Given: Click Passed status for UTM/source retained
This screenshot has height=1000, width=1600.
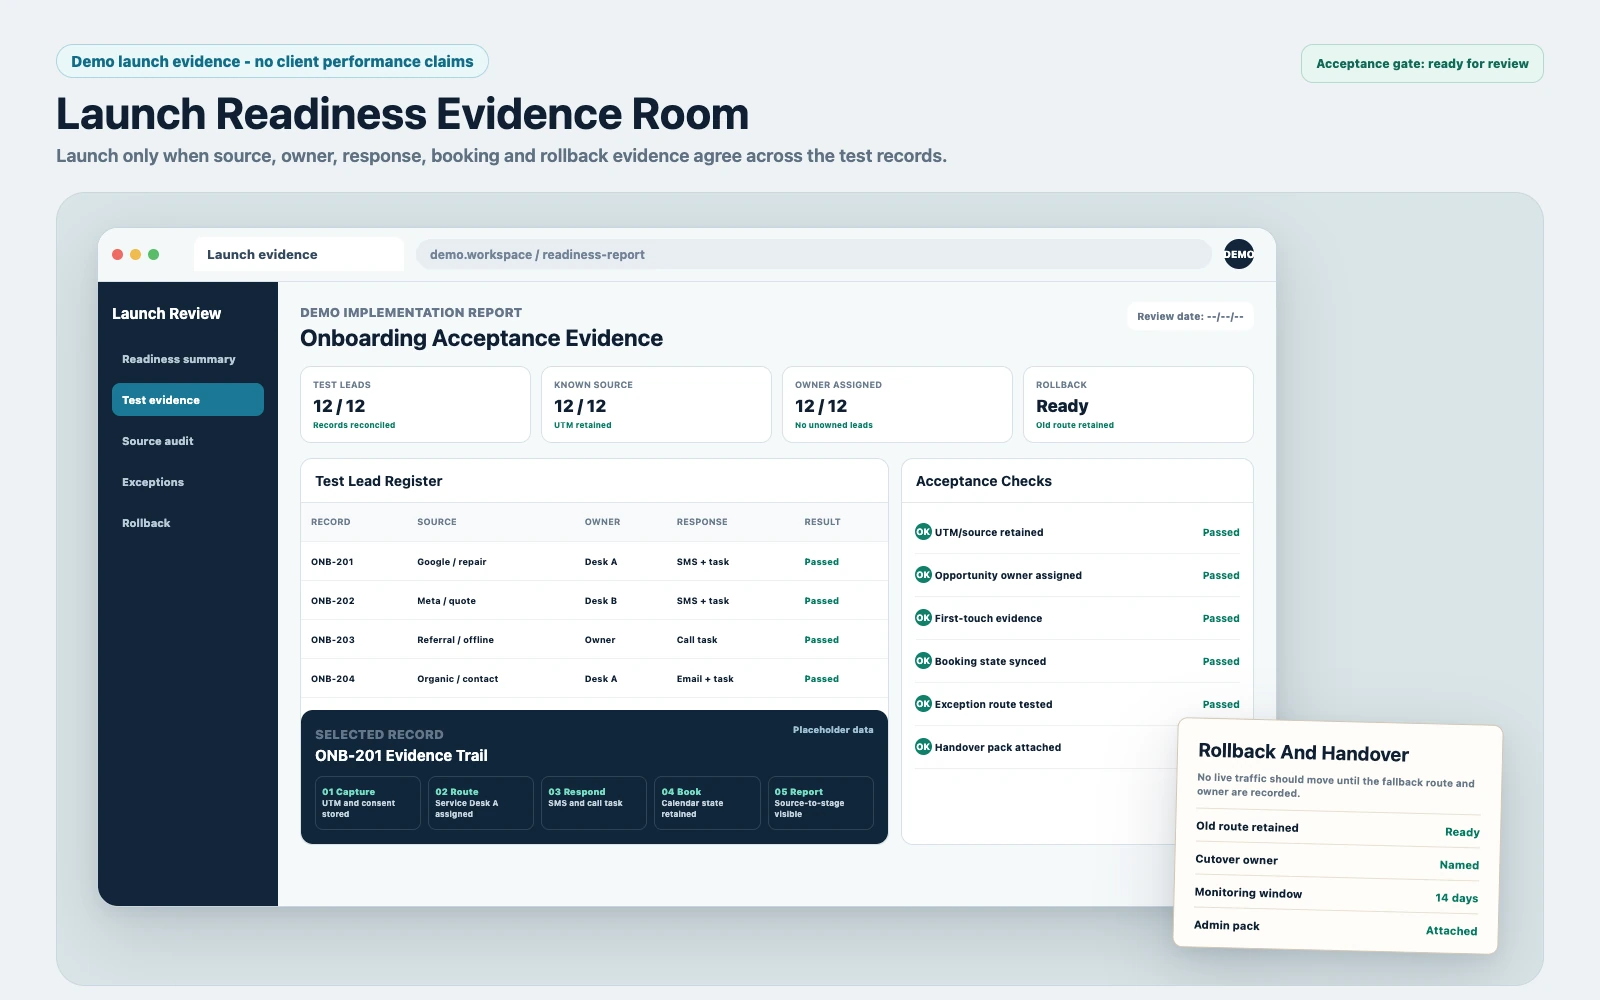Looking at the screenshot, I should (x=1221, y=532).
